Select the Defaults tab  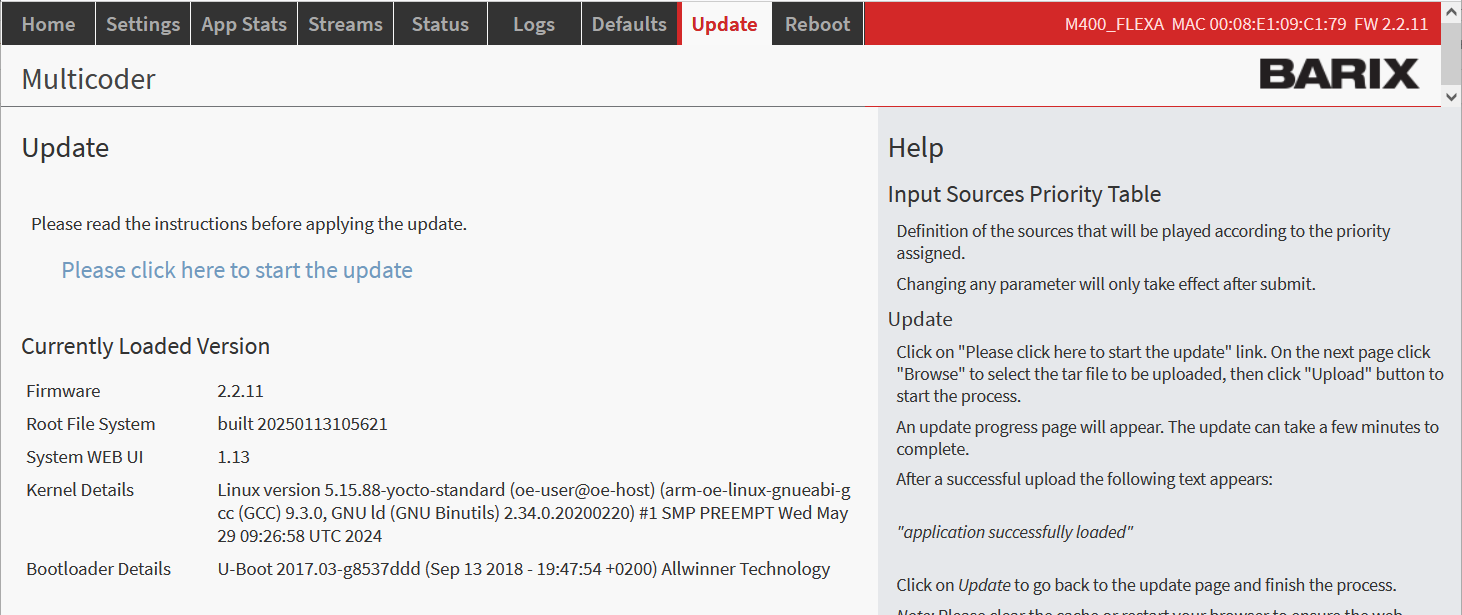[x=629, y=24]
